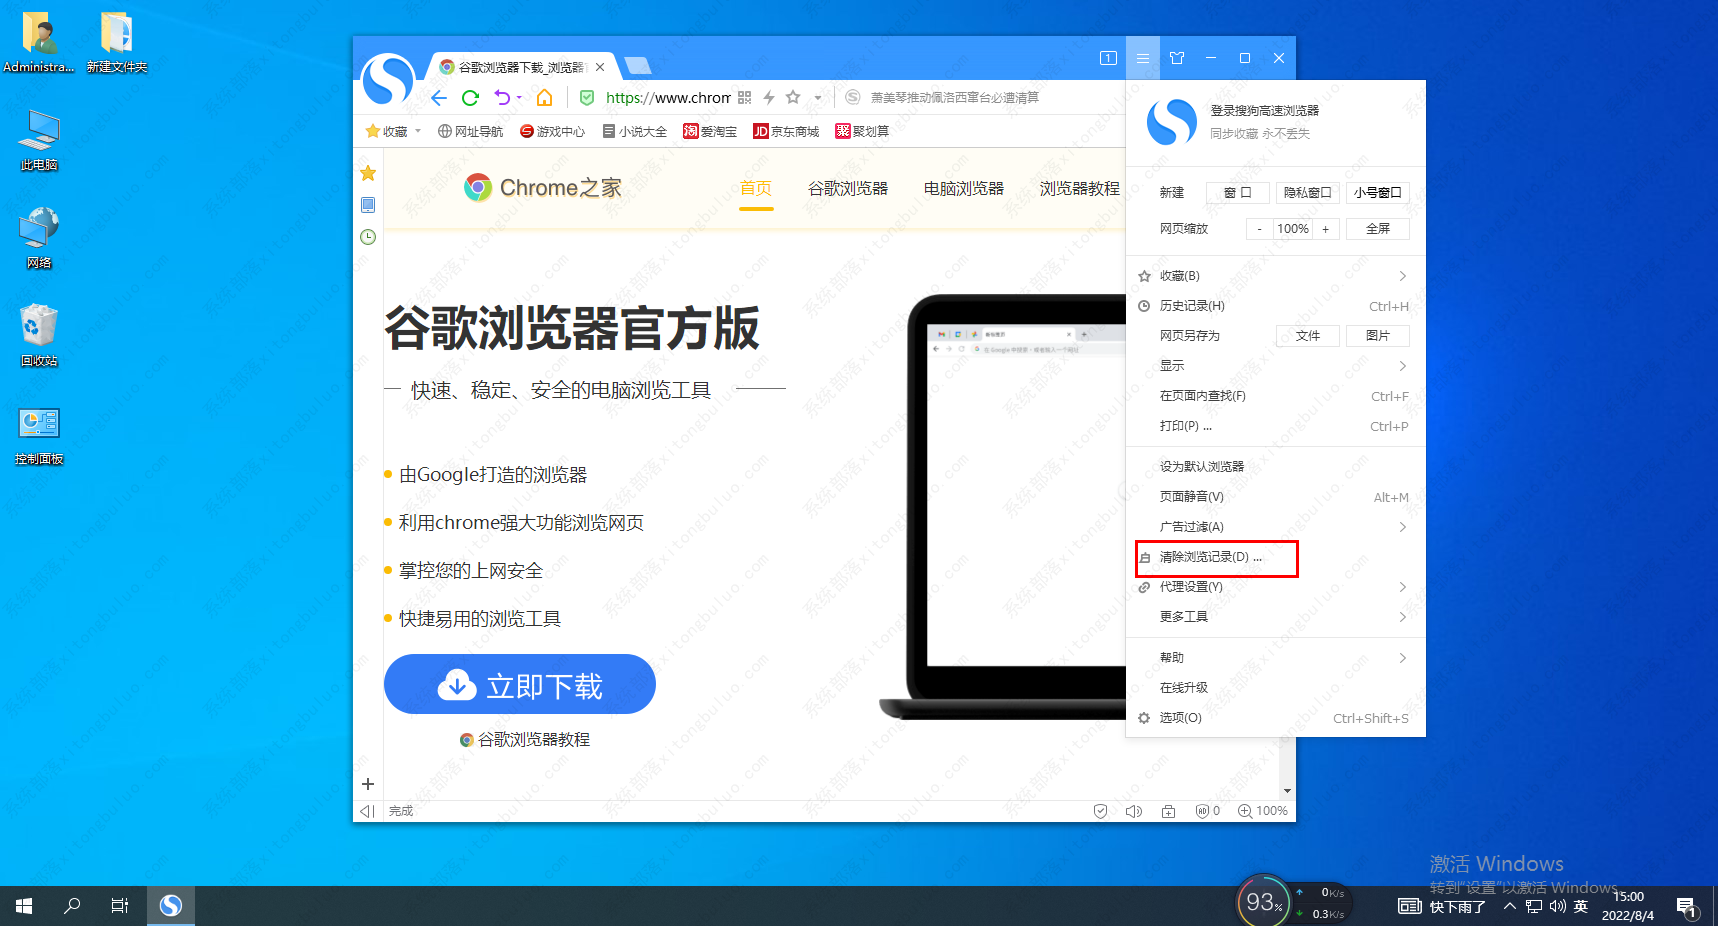Viewport: 1718px width, 926px height.
Task: Expand 广告过滤(A) submenu
Action: [x=1275, y=527]
